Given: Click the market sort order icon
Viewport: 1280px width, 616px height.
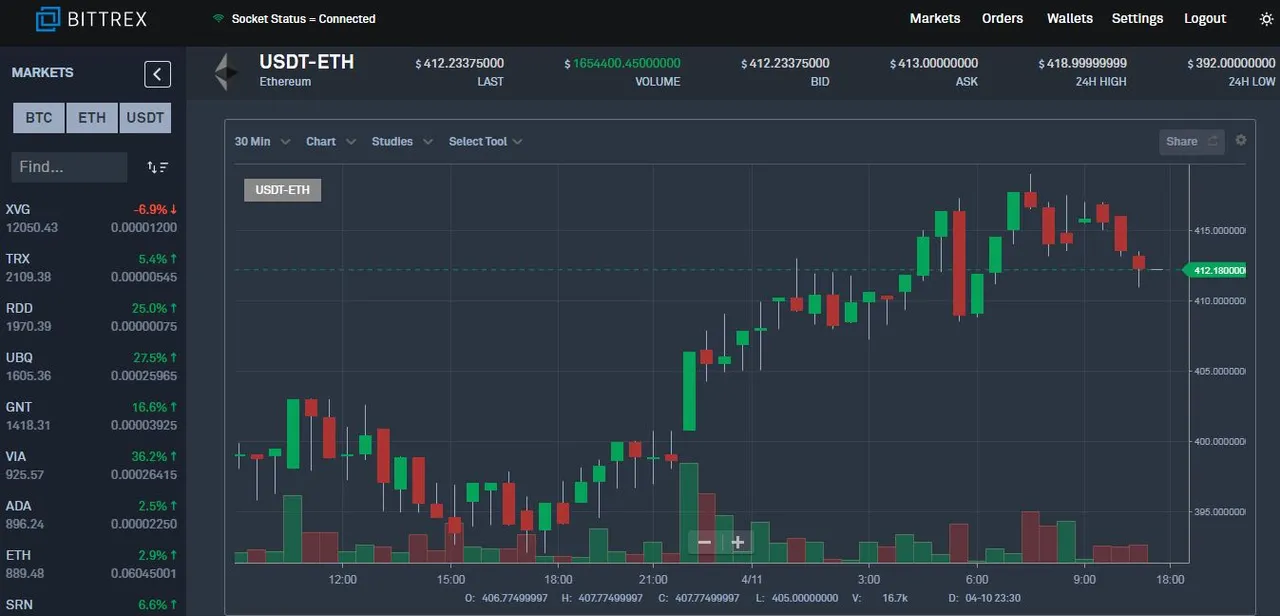Looking at the screenshot, I should click(x=157, y=167).
